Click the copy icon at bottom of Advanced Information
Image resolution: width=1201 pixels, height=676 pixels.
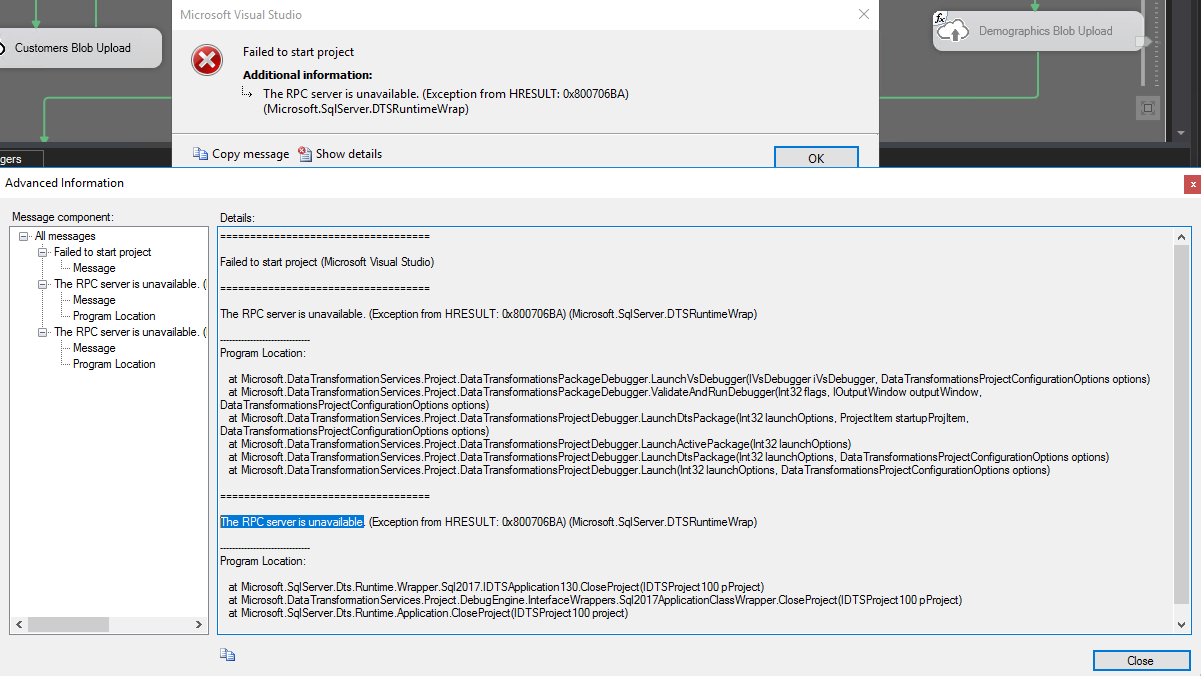point(228,655)
